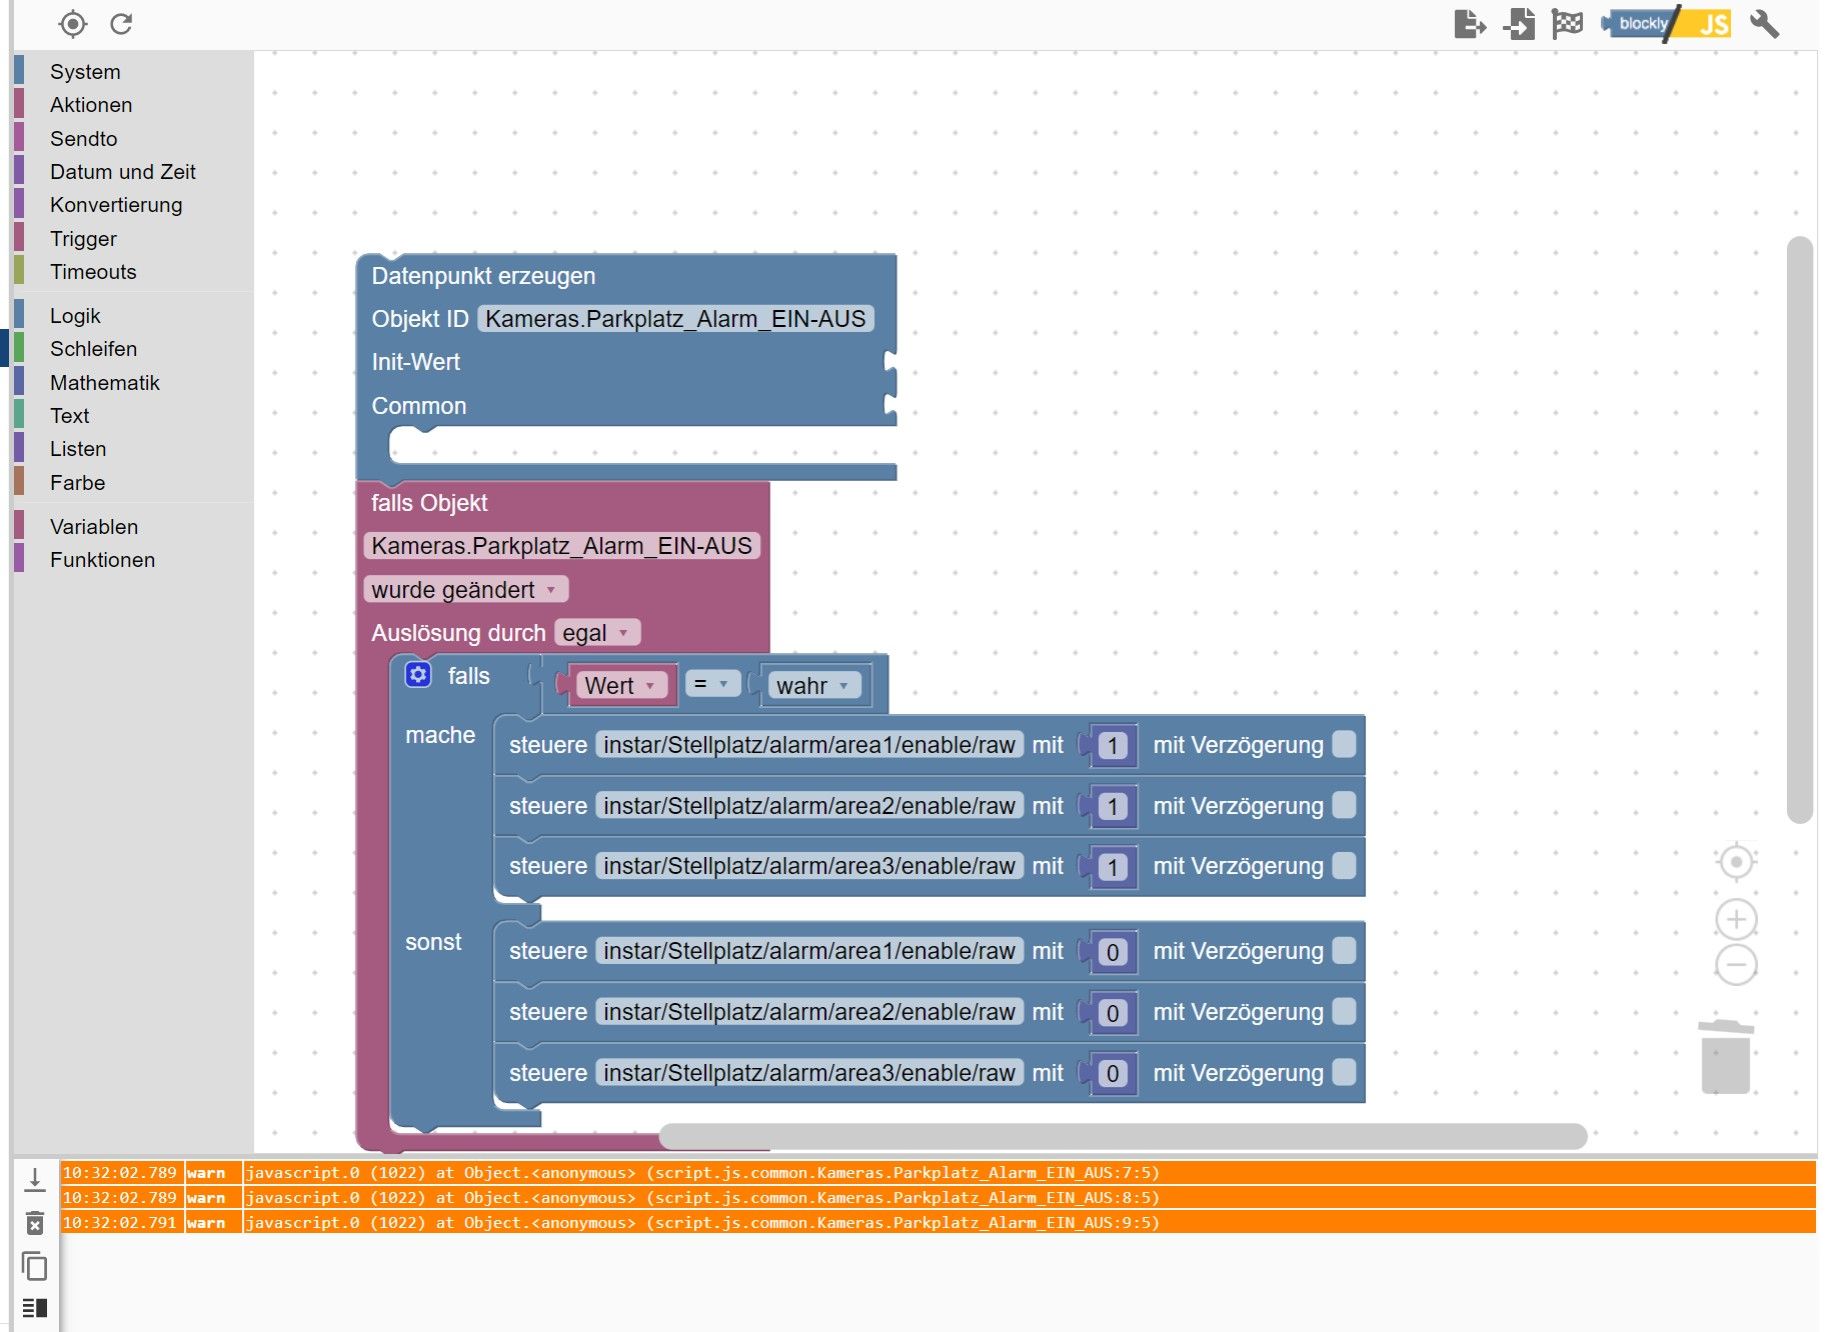Click area2 object ID in sonst section
Screen dimensions: 1828x1332
tap(810, 1011)
